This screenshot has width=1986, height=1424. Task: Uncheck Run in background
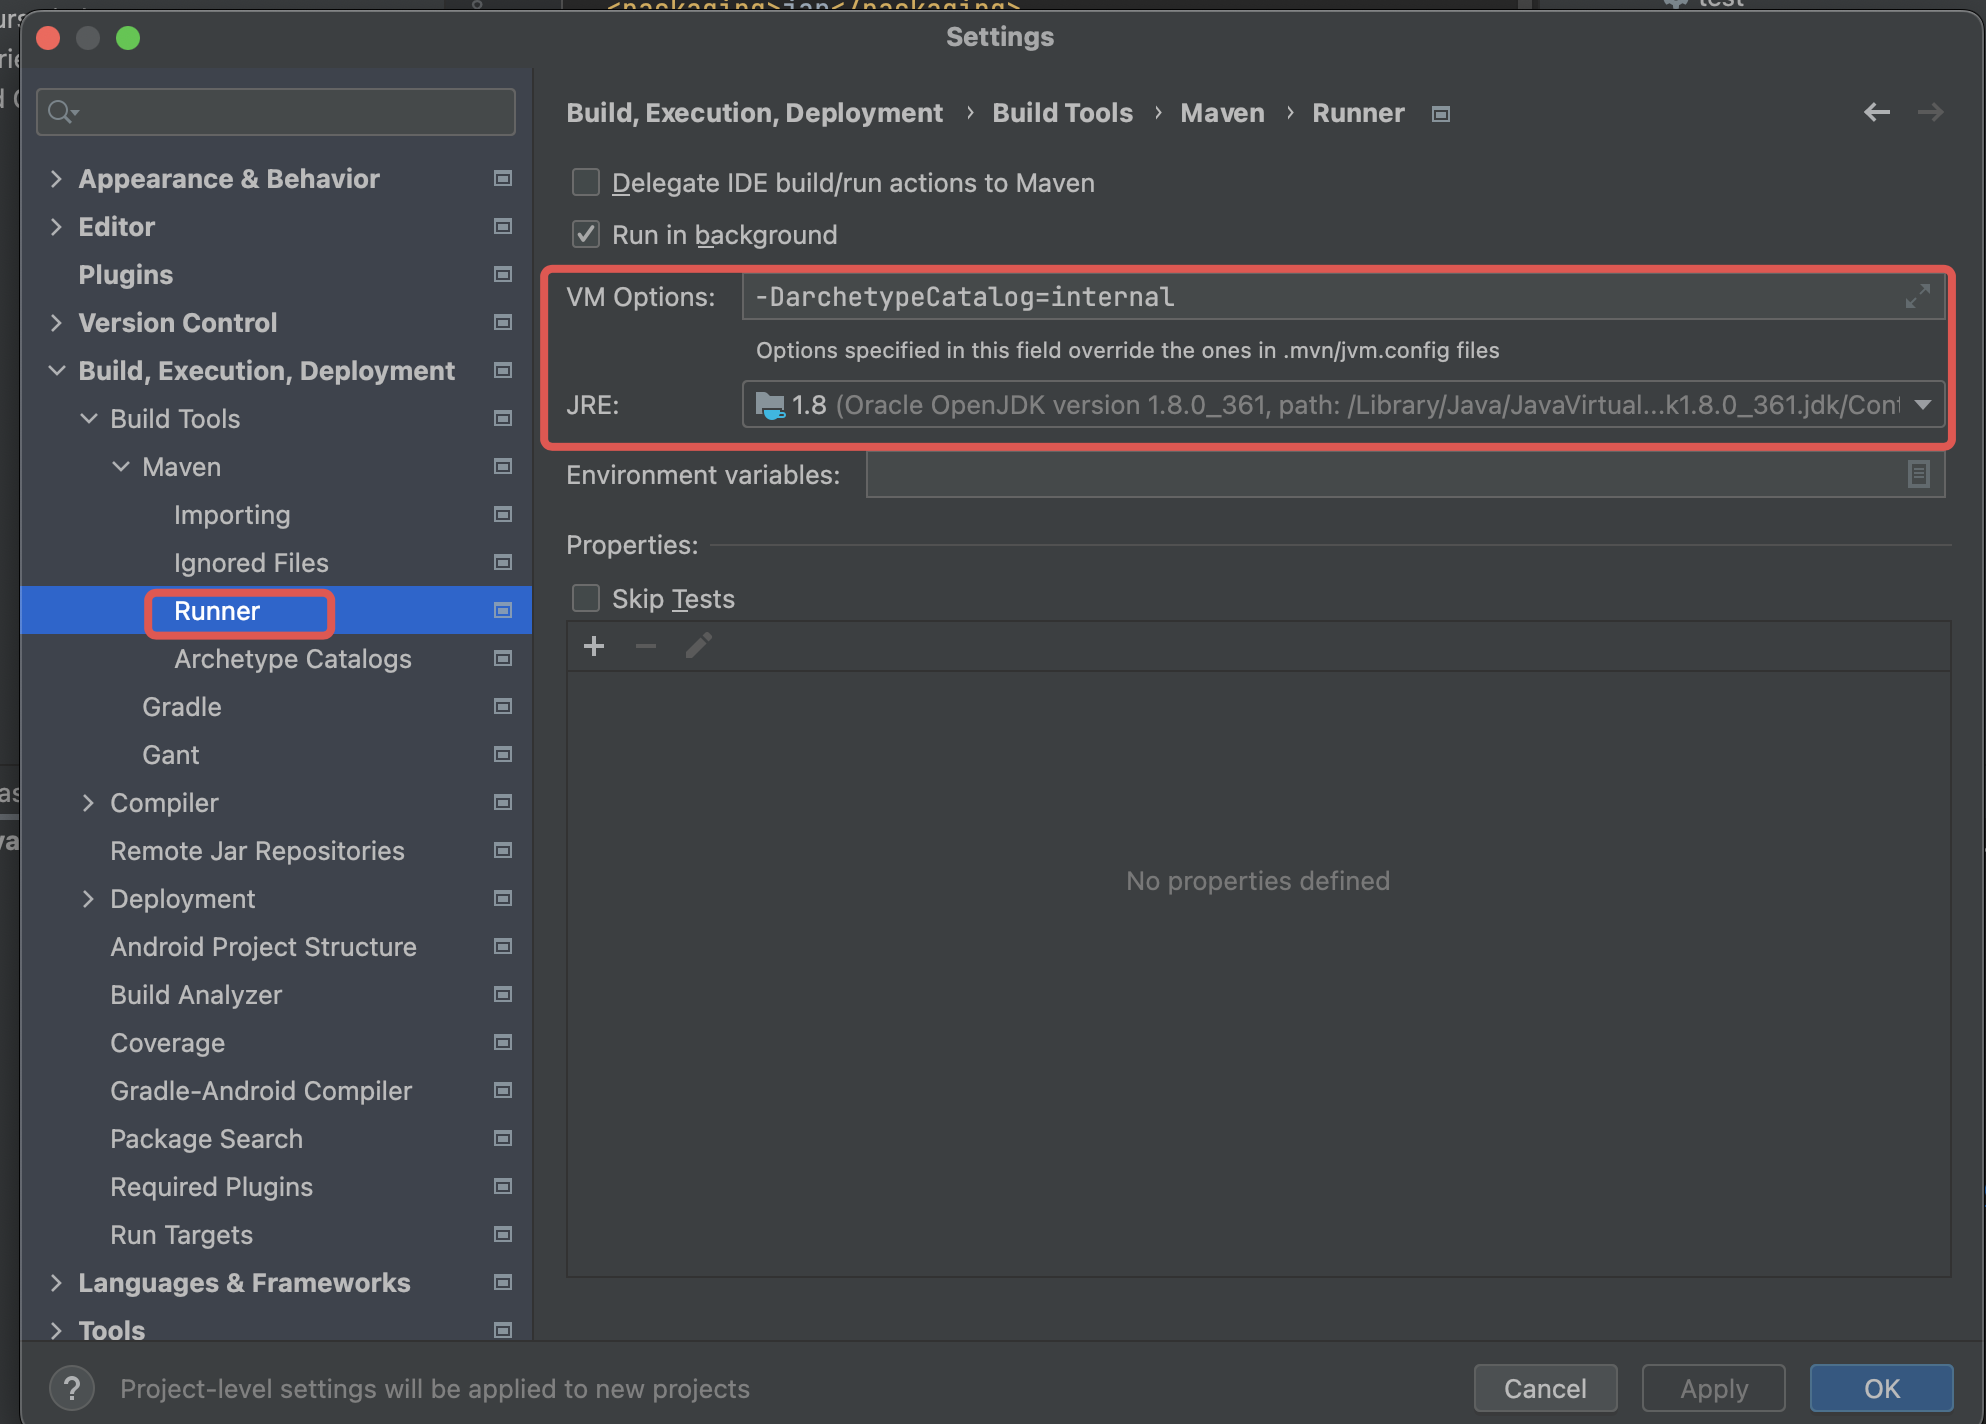tap(586, 235)
